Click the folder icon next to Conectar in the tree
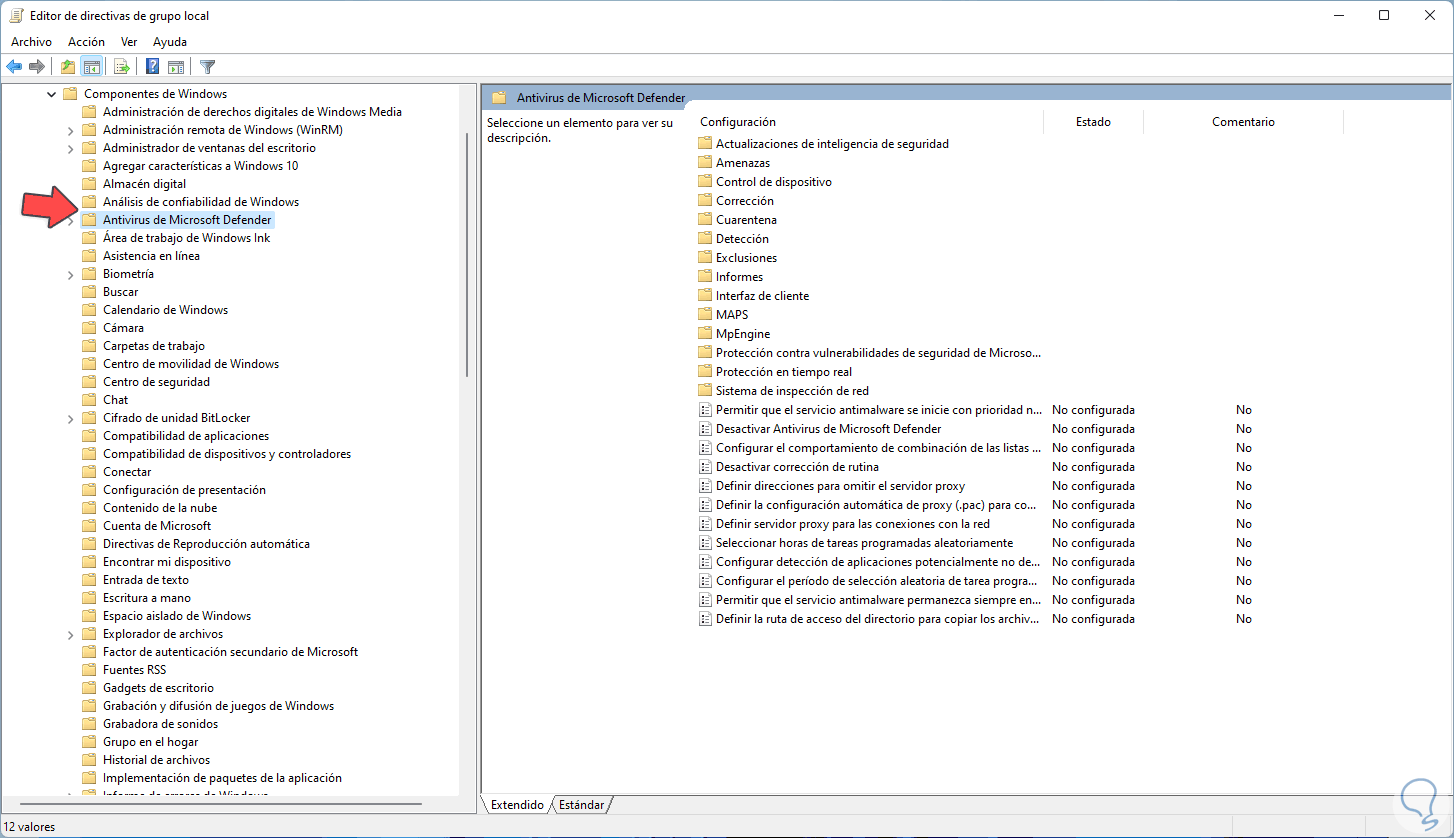Screen dimensions: 1454x838 click(x=89, y=472)
